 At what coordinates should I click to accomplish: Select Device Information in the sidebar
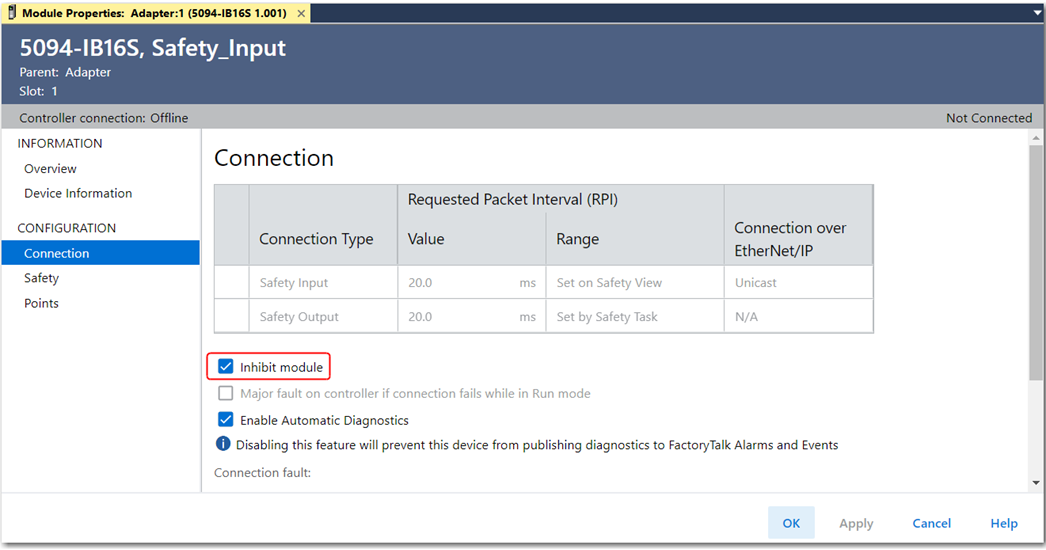click(78, 193)
